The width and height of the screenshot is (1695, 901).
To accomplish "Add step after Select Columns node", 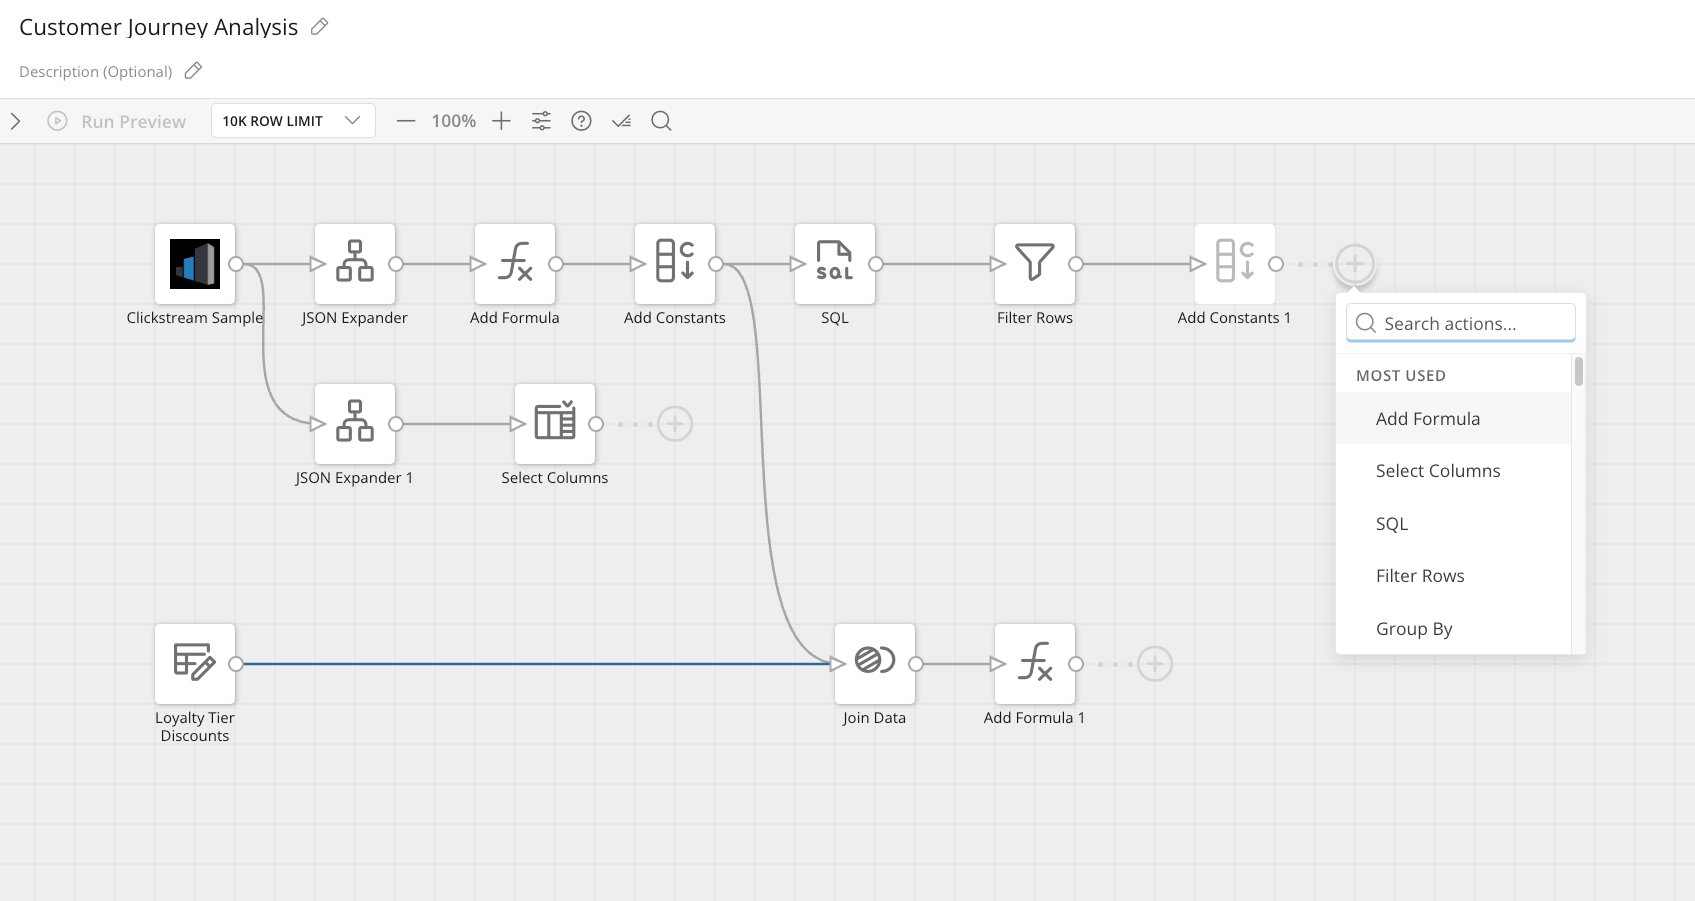I will coord(675,424).
